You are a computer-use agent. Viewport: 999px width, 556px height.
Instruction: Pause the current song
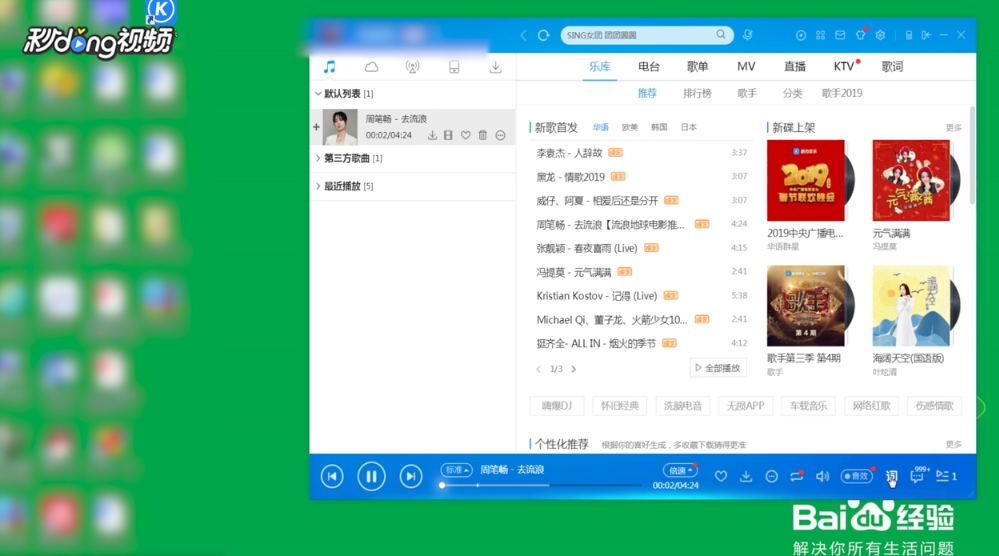coord(371,476)
